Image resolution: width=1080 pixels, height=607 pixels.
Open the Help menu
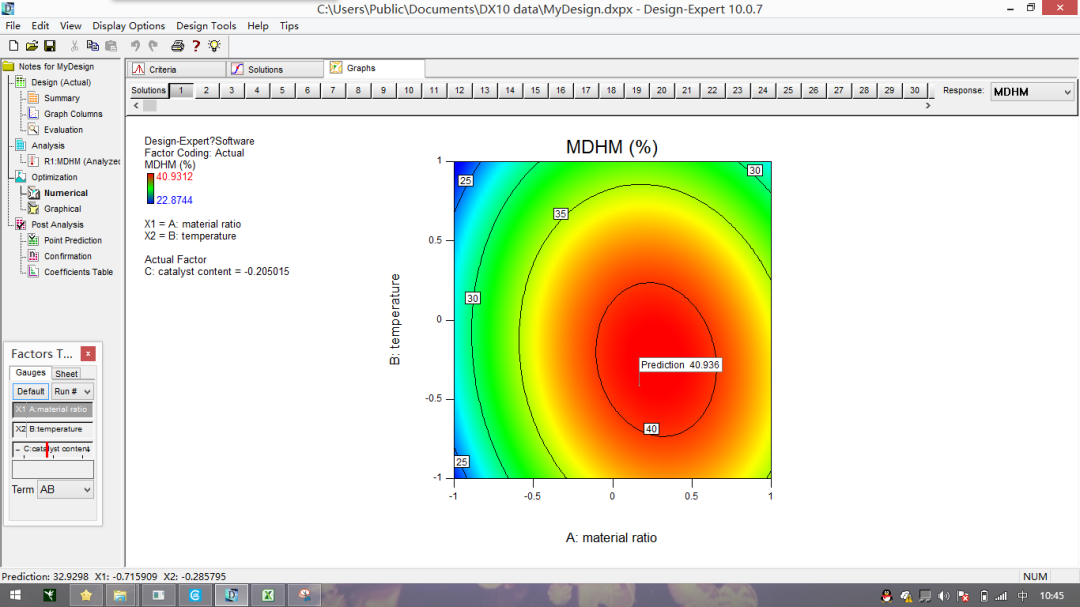pyautogui.click(x=258, y=26)
